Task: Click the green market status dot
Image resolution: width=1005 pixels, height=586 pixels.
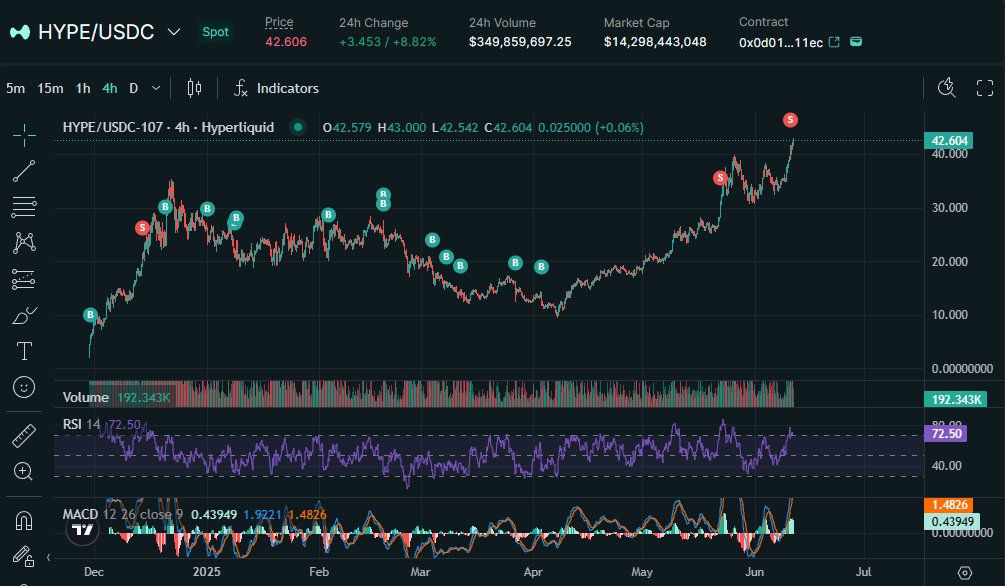Action: pyautogui.click(x=297, y=127)
